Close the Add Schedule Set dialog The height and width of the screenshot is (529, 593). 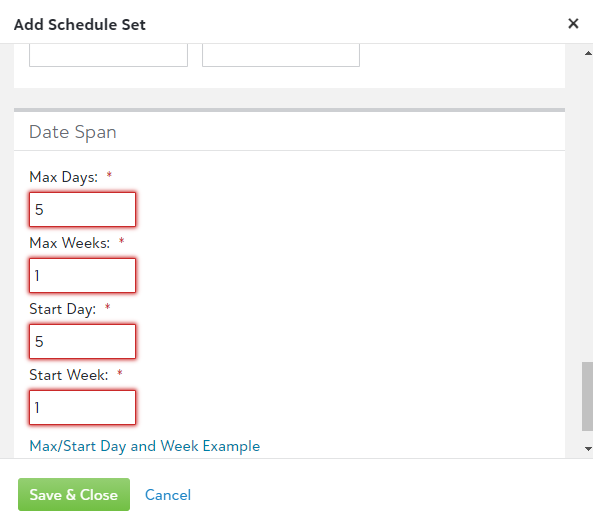(573, 24)
